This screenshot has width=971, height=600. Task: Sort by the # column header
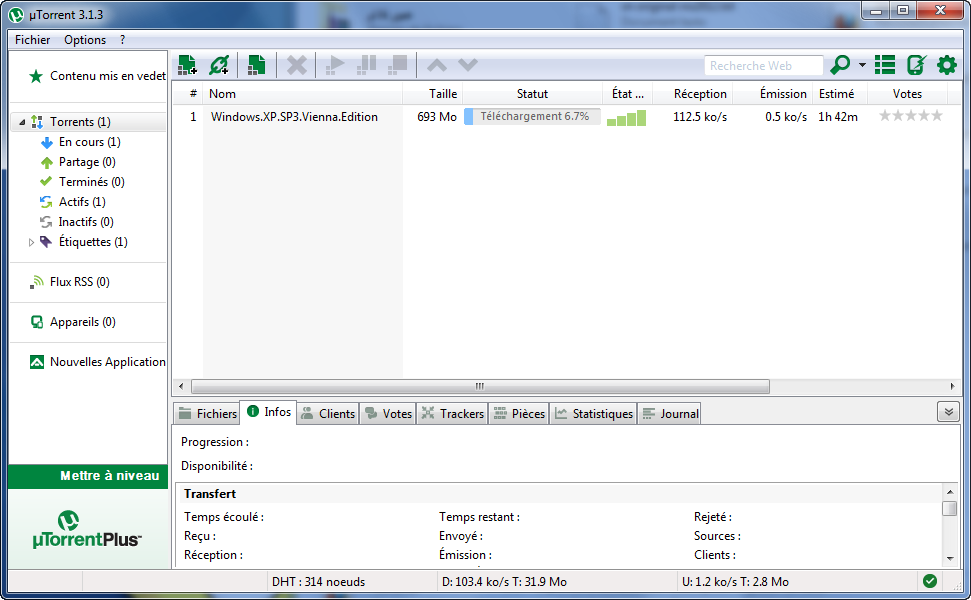tap(188, 93)
